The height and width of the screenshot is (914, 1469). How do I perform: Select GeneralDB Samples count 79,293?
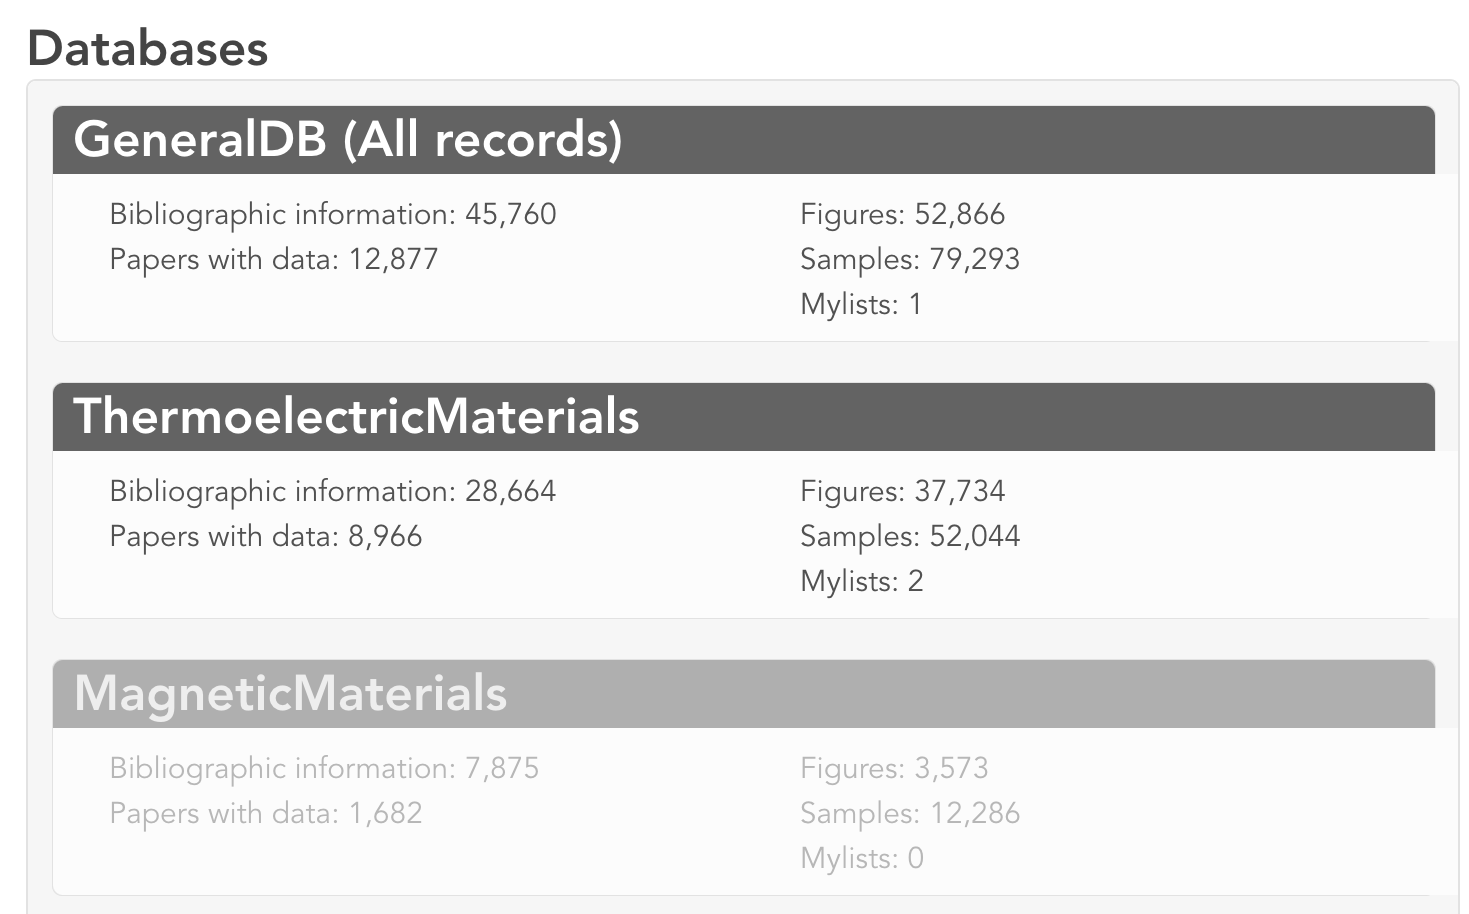coord(910,259)
